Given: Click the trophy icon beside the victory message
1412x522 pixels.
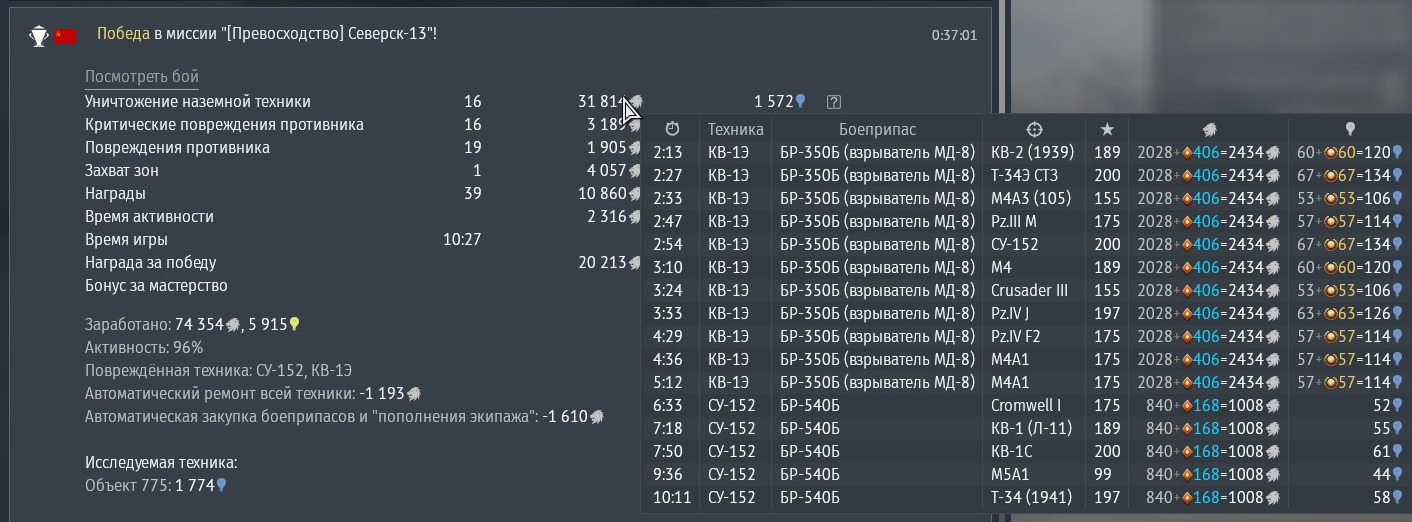Looking at the screenshot, I should pyautogui.click(x=39, y=36).
